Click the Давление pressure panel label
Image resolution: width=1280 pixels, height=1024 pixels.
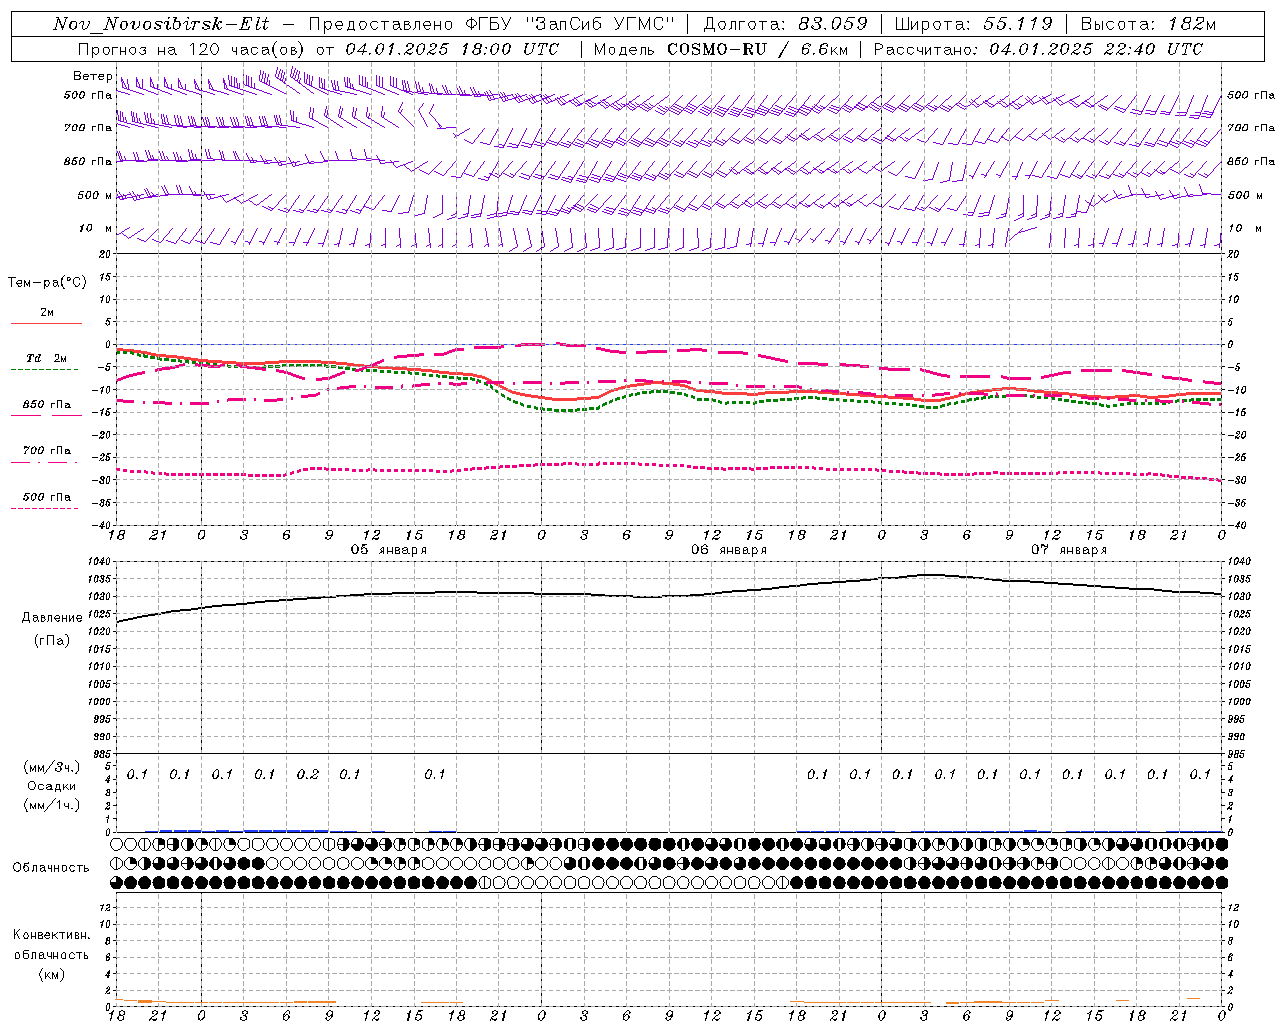[52, 618]
